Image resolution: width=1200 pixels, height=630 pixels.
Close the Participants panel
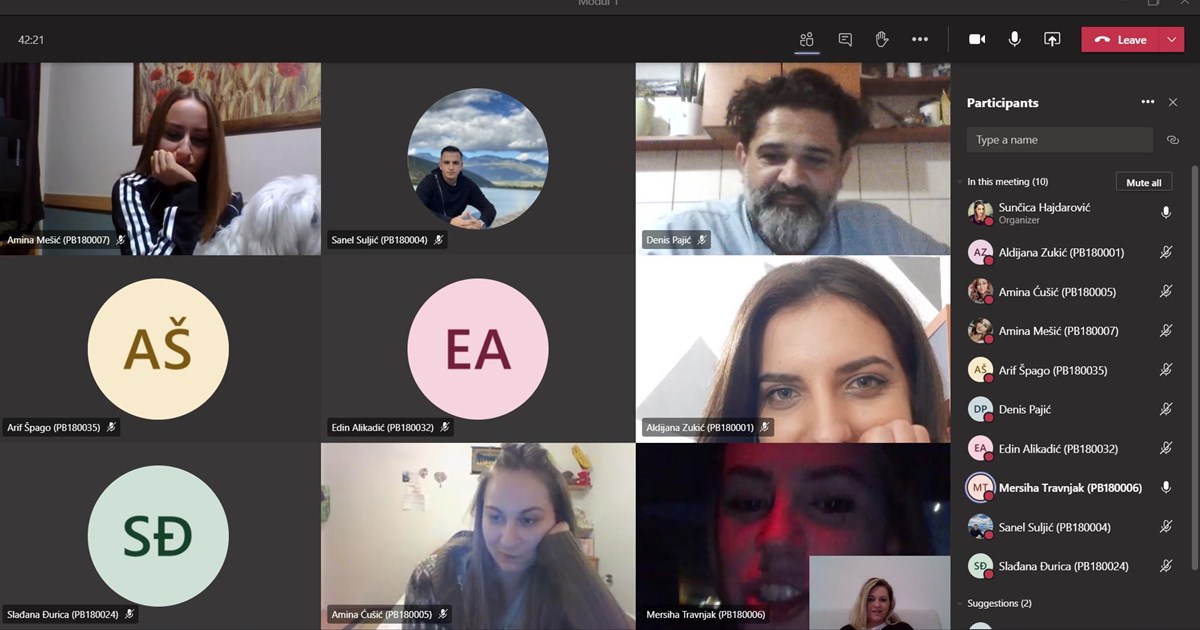click(x=1173, y=102)
